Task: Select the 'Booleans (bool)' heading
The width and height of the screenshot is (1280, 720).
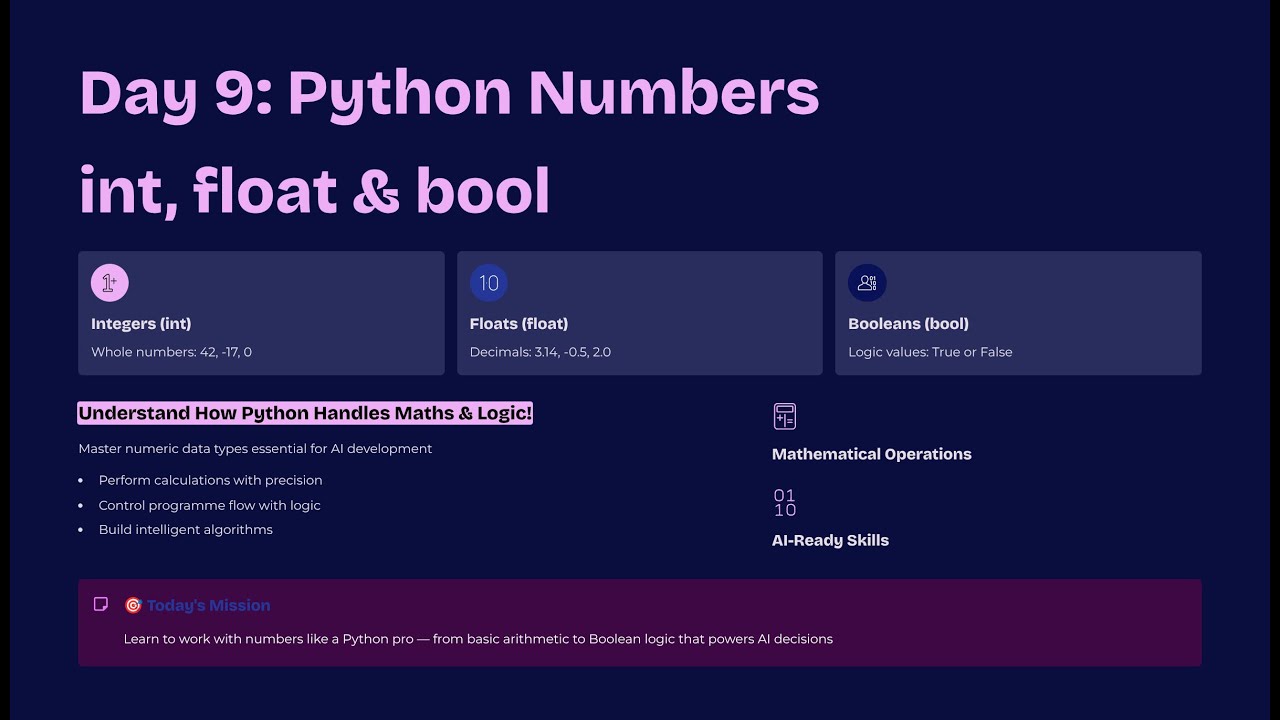Action: (908, 324)
